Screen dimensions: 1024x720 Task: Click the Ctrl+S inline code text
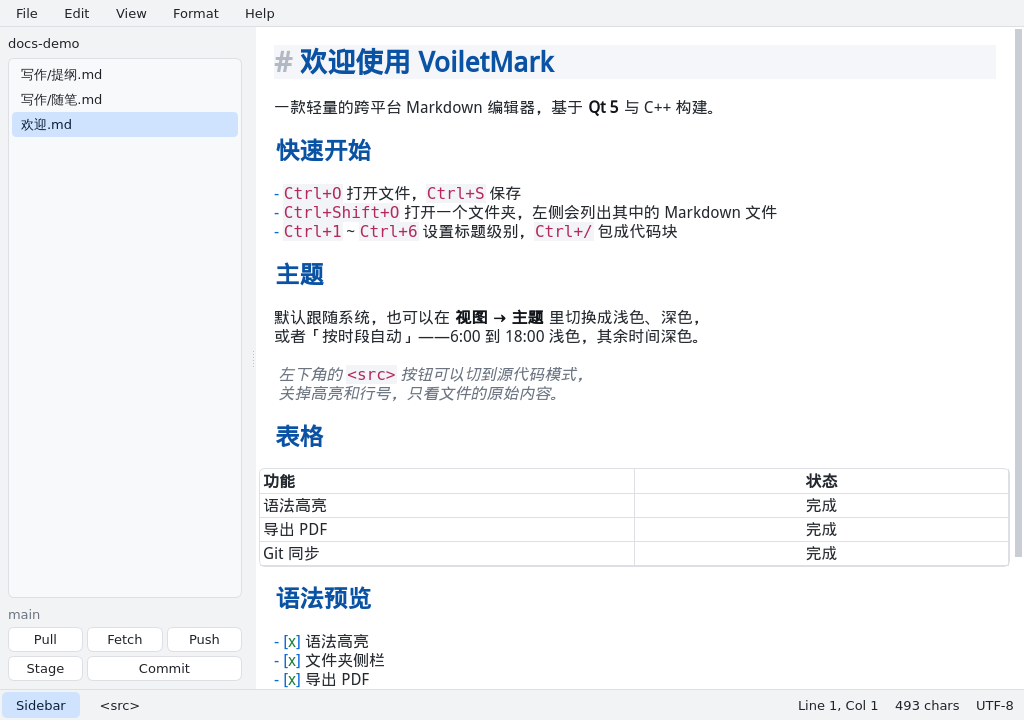pyautogui.click(x=455, y=193)
